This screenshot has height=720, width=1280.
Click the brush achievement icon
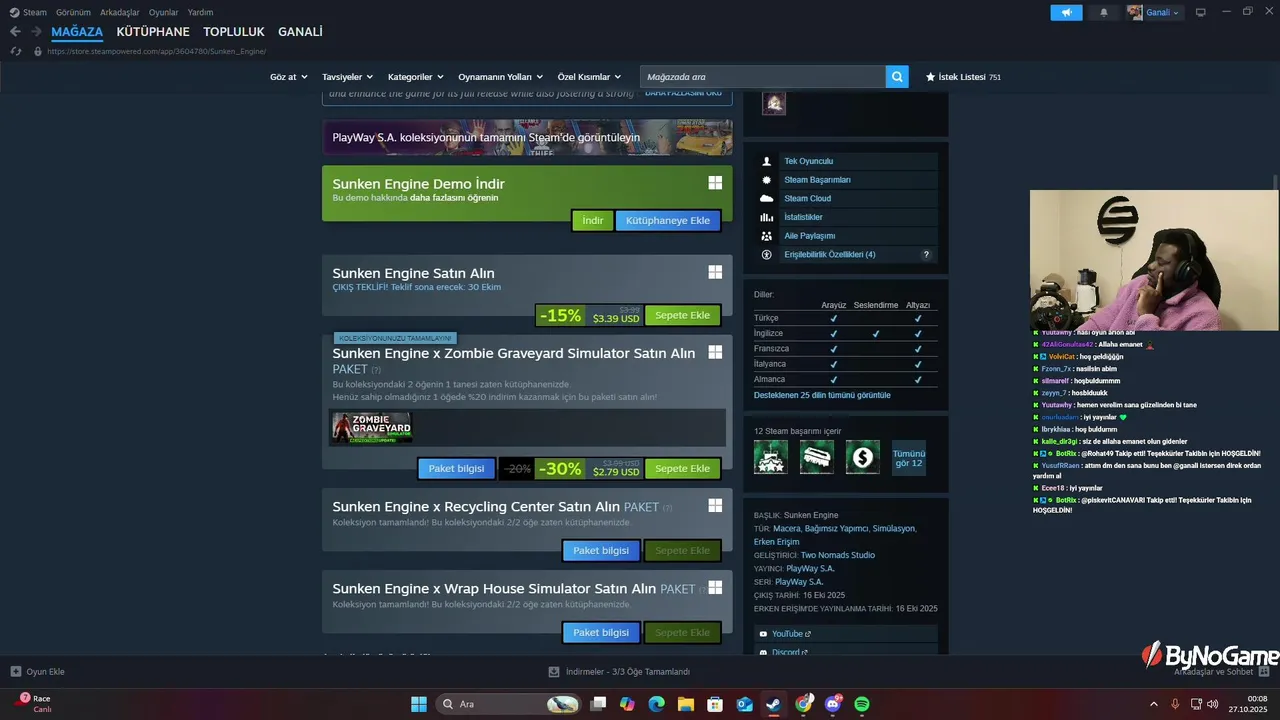pyautogui.click(x=817, y=457)
